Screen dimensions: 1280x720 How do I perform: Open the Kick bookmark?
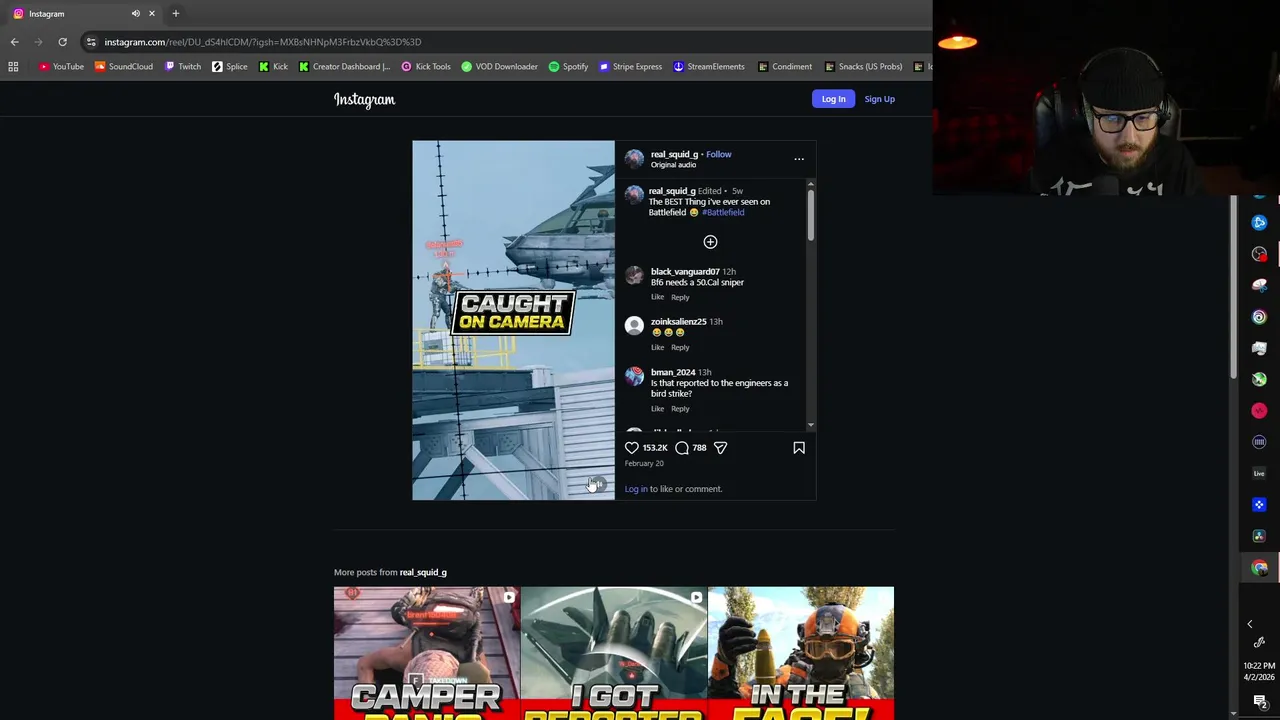coord(273,66)
